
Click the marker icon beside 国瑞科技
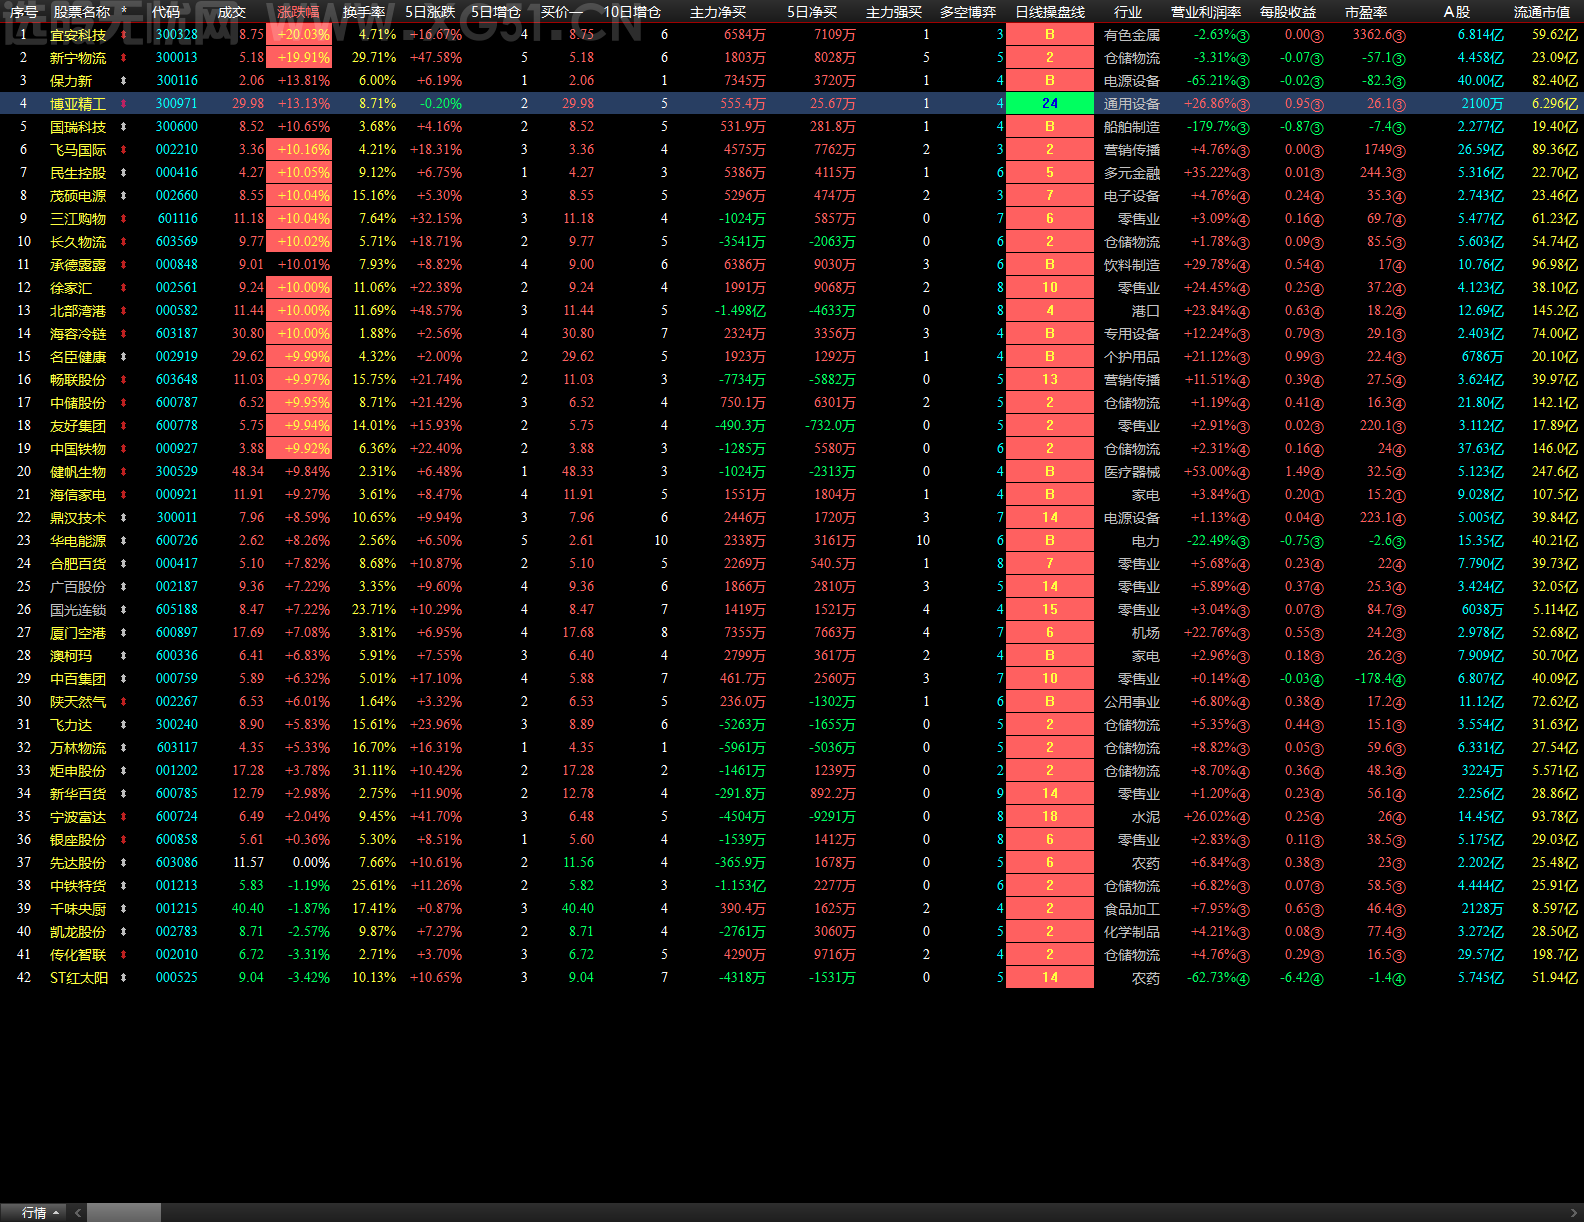click(123, 127)
